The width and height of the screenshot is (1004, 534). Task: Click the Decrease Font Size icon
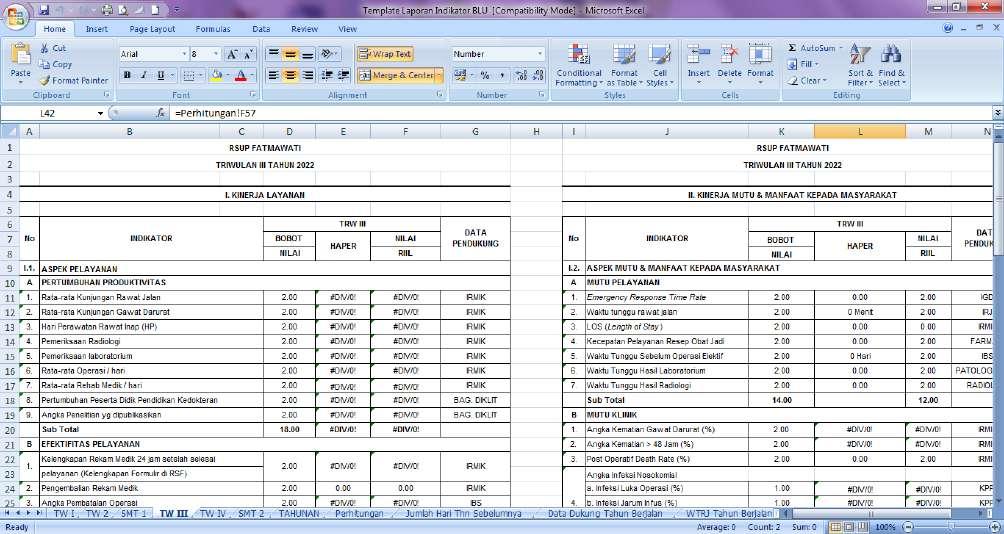pos(249,54)
